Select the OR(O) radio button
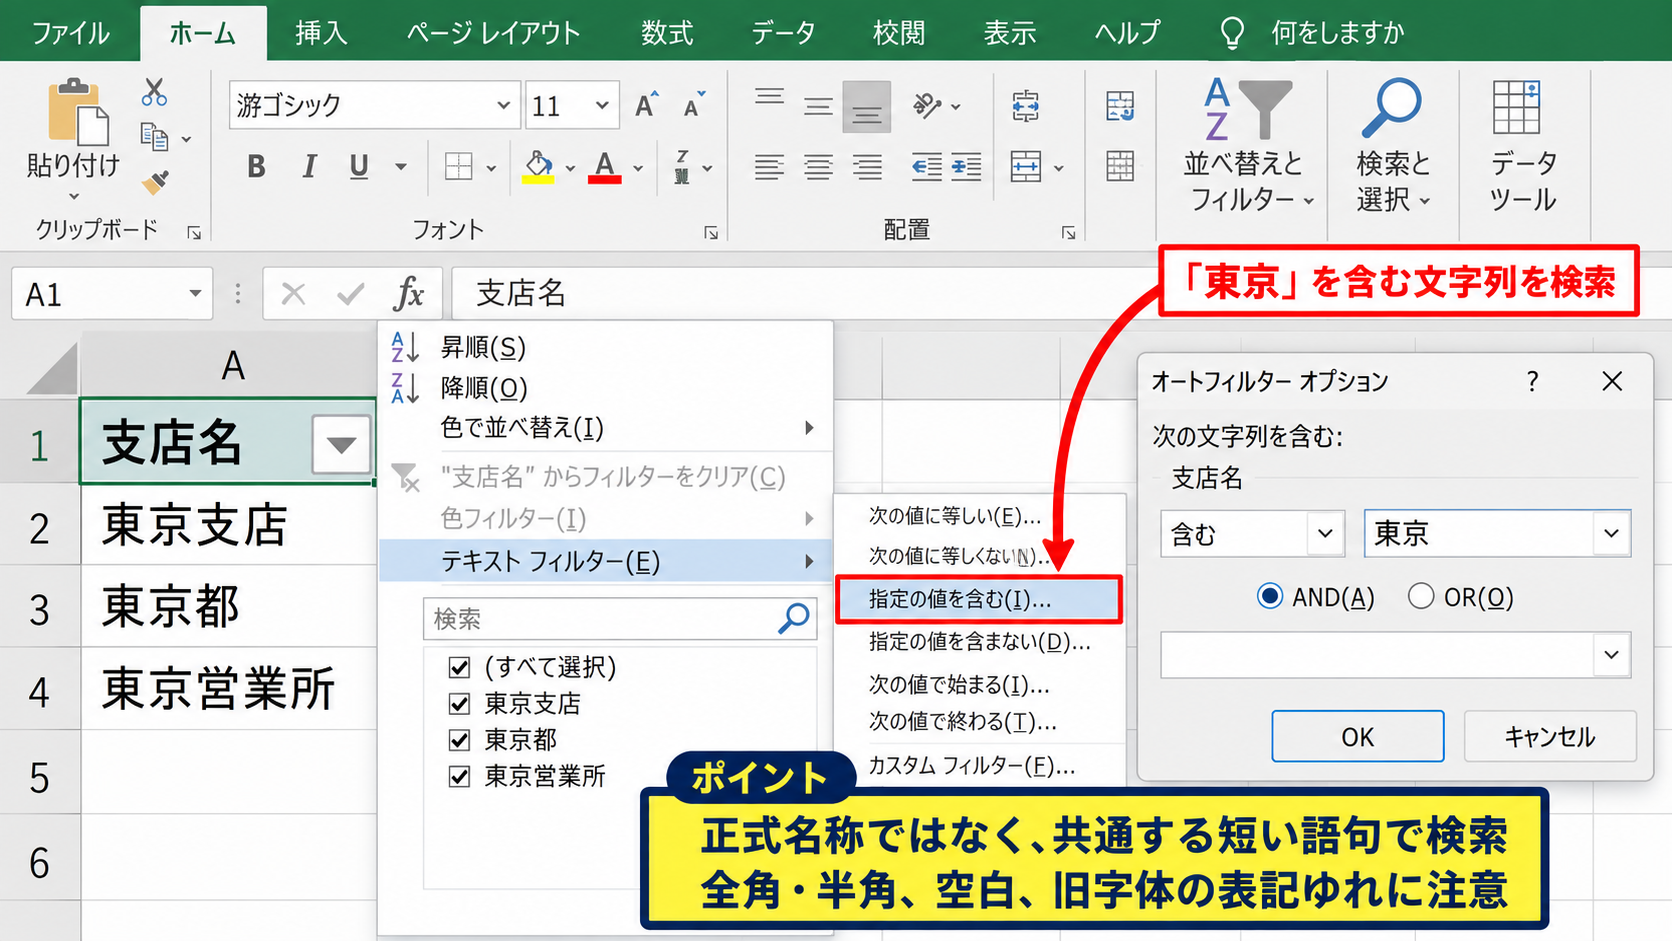This screenshot has width=1672, height=941. coord(1421,597)
